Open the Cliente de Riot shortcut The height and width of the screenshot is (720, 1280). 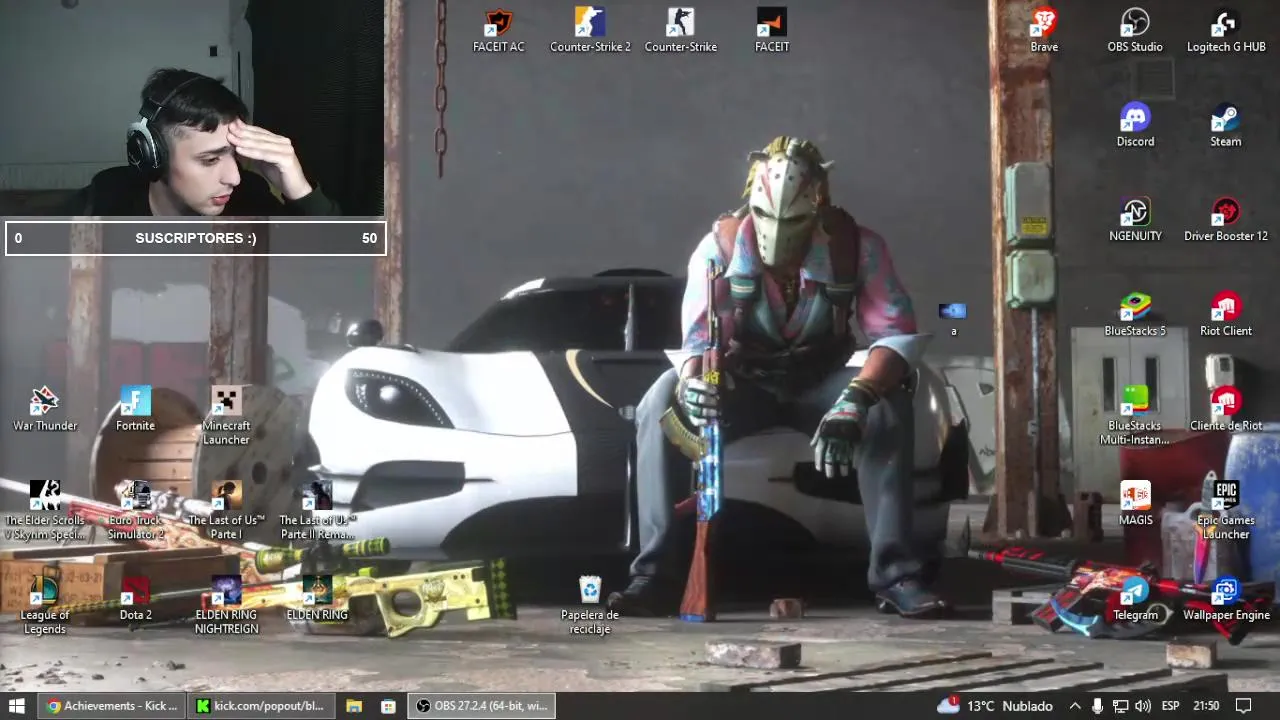pos(1226,409)
